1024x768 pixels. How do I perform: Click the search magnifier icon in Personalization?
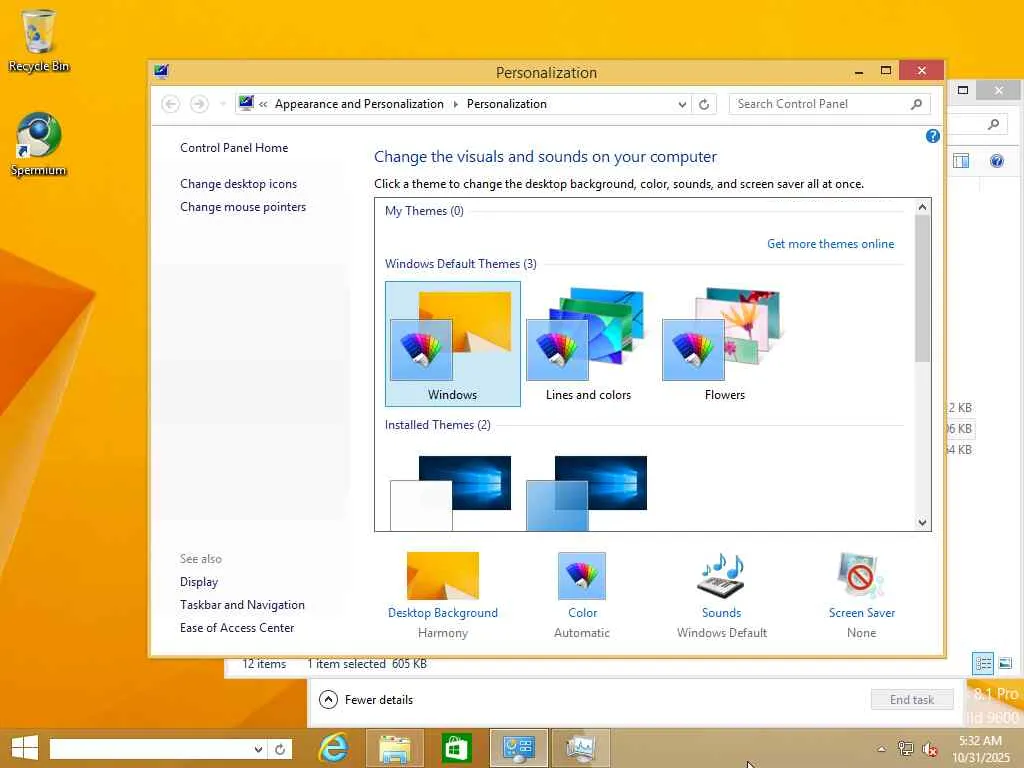[x=917, y=104]
